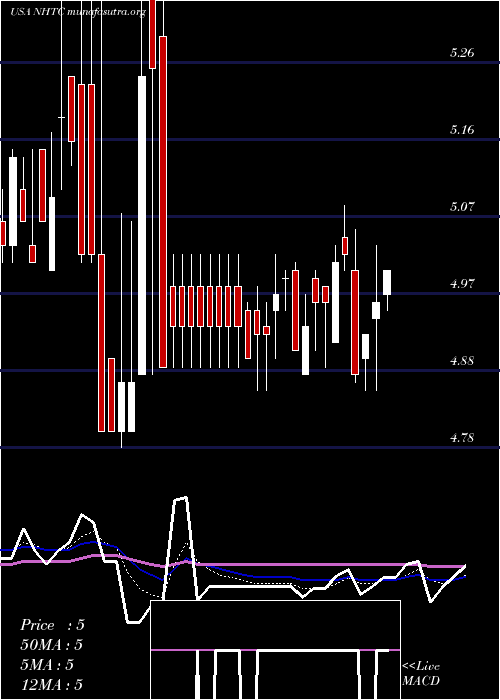
Task: Click the <<Live MACD label
Action: 421,674
